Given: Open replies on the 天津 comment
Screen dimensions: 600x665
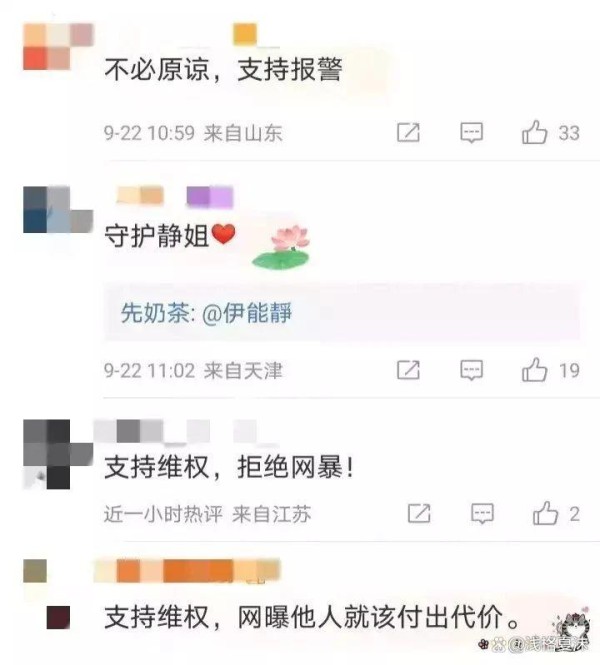Looking at the screenshot, I should pos(472,370).
